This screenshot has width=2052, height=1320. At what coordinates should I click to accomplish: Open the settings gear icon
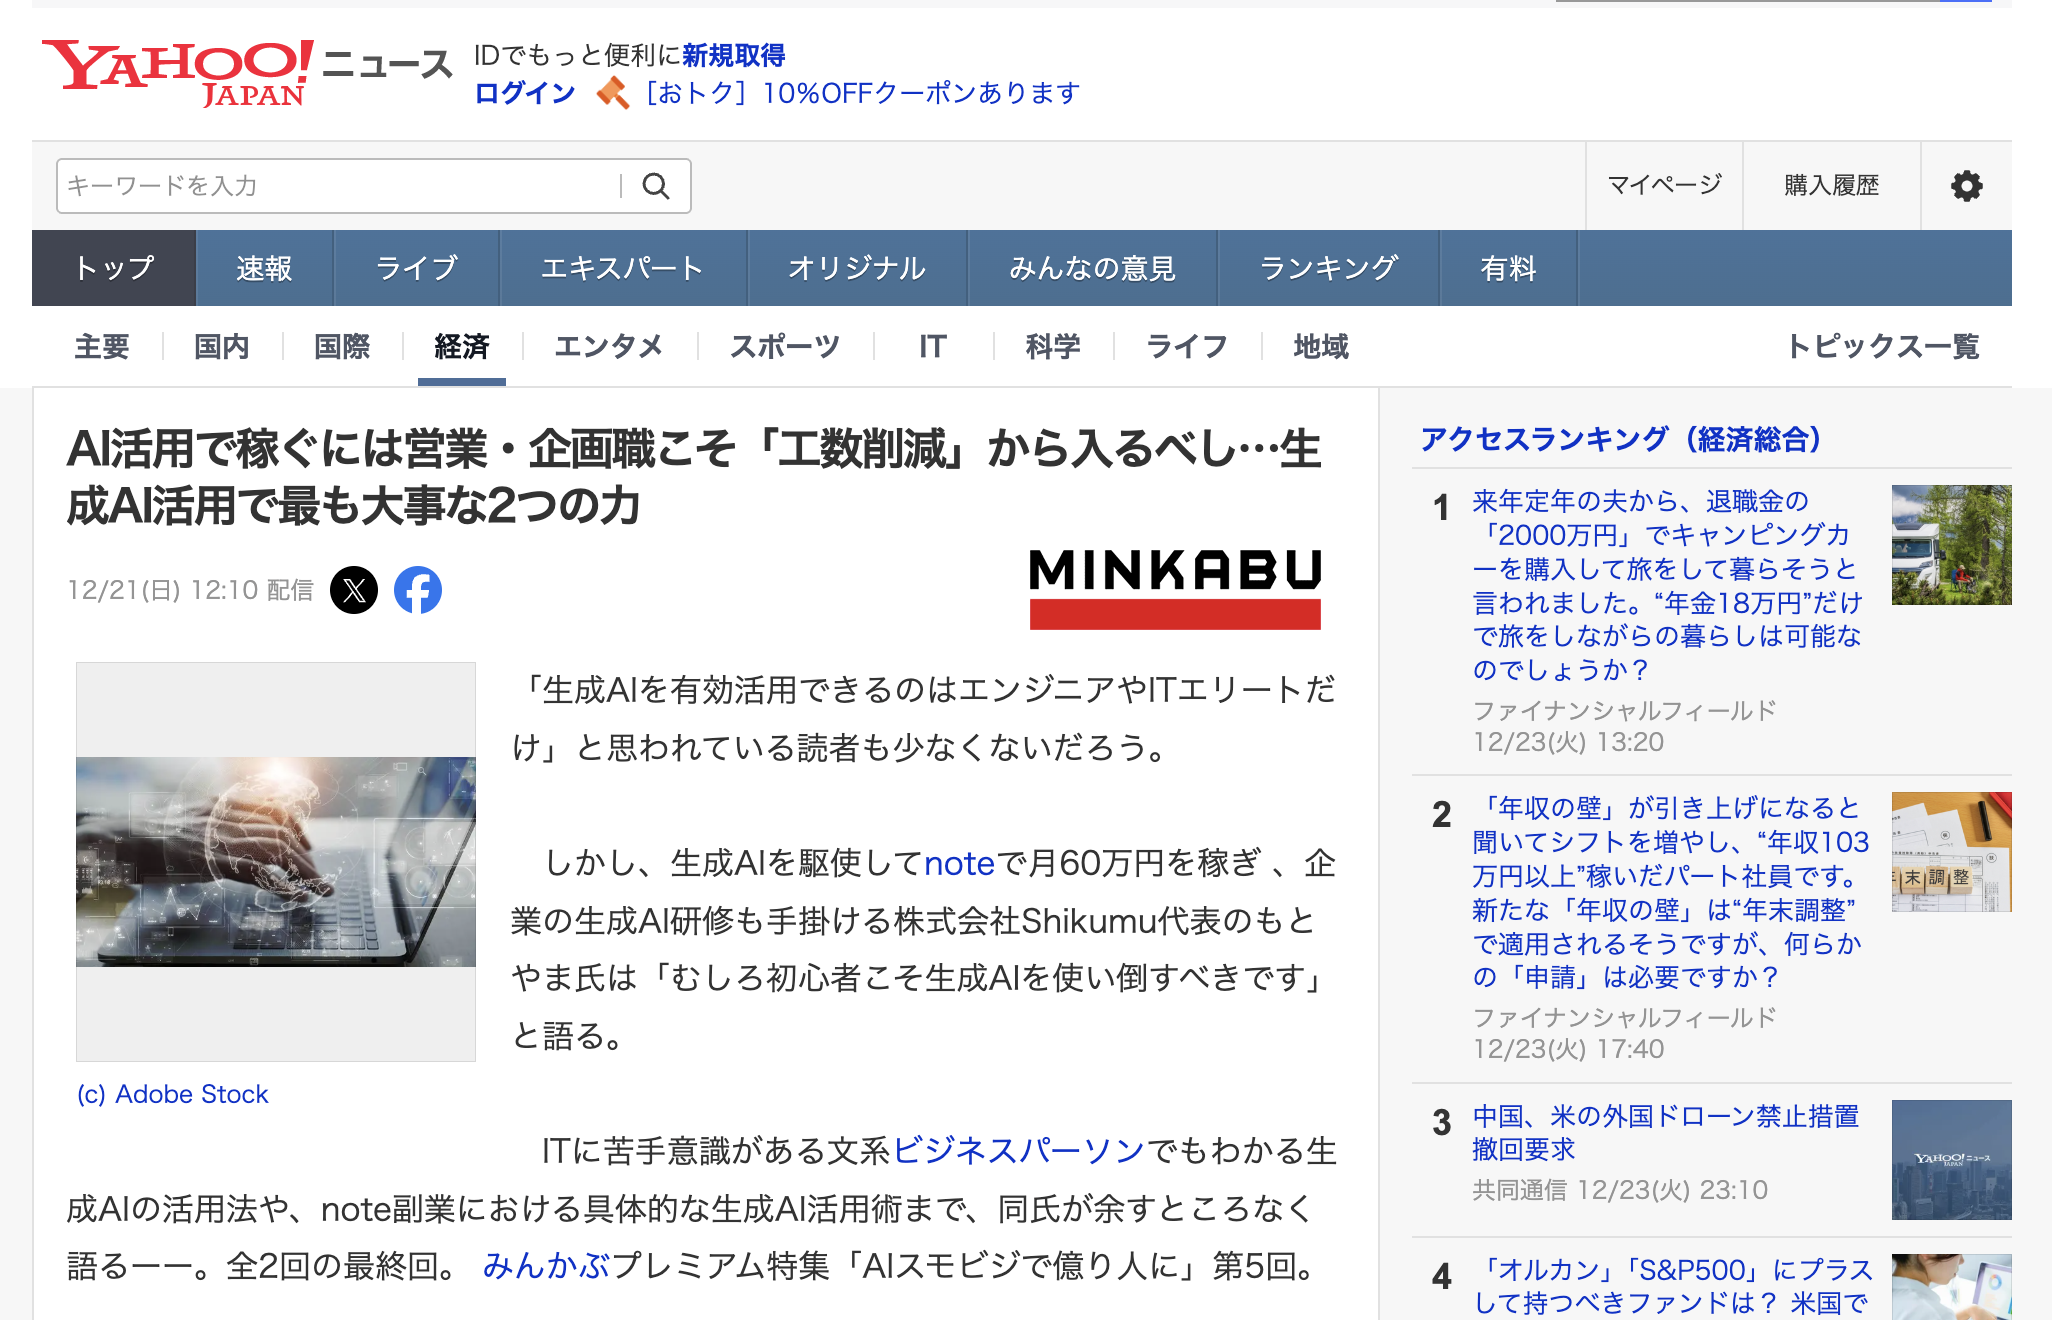[1966, 186]
